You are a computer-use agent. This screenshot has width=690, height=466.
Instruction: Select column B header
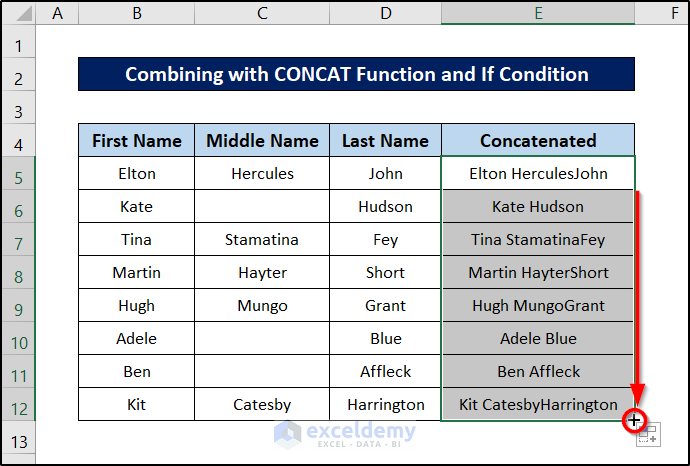pos(136,13)
